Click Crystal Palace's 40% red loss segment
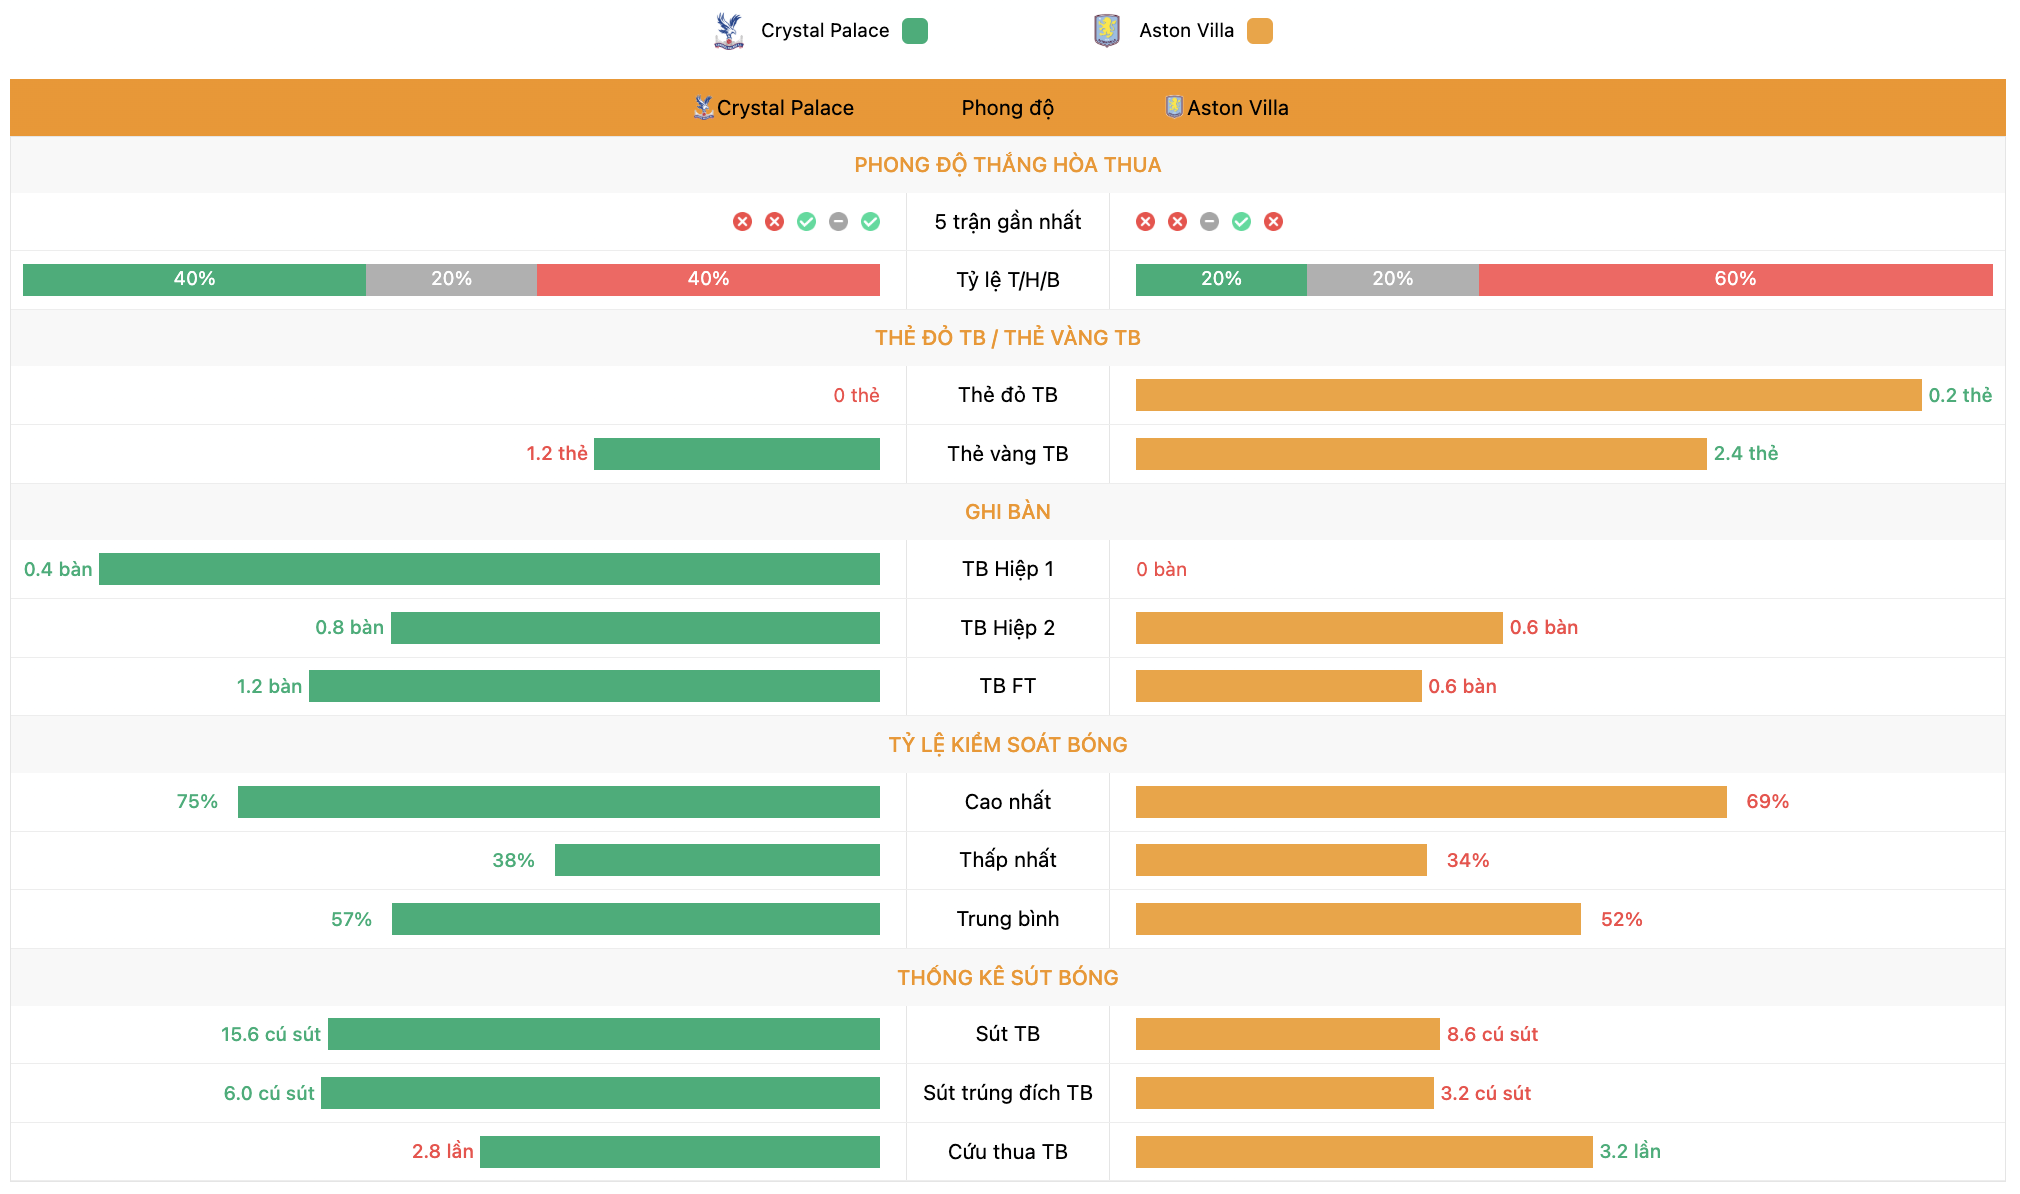Viewport: 2020px width, 1194px height. [708, 280]
